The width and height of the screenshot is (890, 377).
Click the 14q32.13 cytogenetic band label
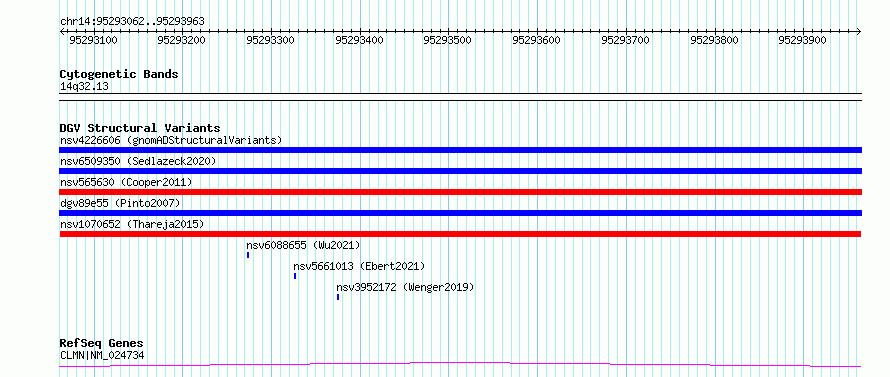(84, 86)
